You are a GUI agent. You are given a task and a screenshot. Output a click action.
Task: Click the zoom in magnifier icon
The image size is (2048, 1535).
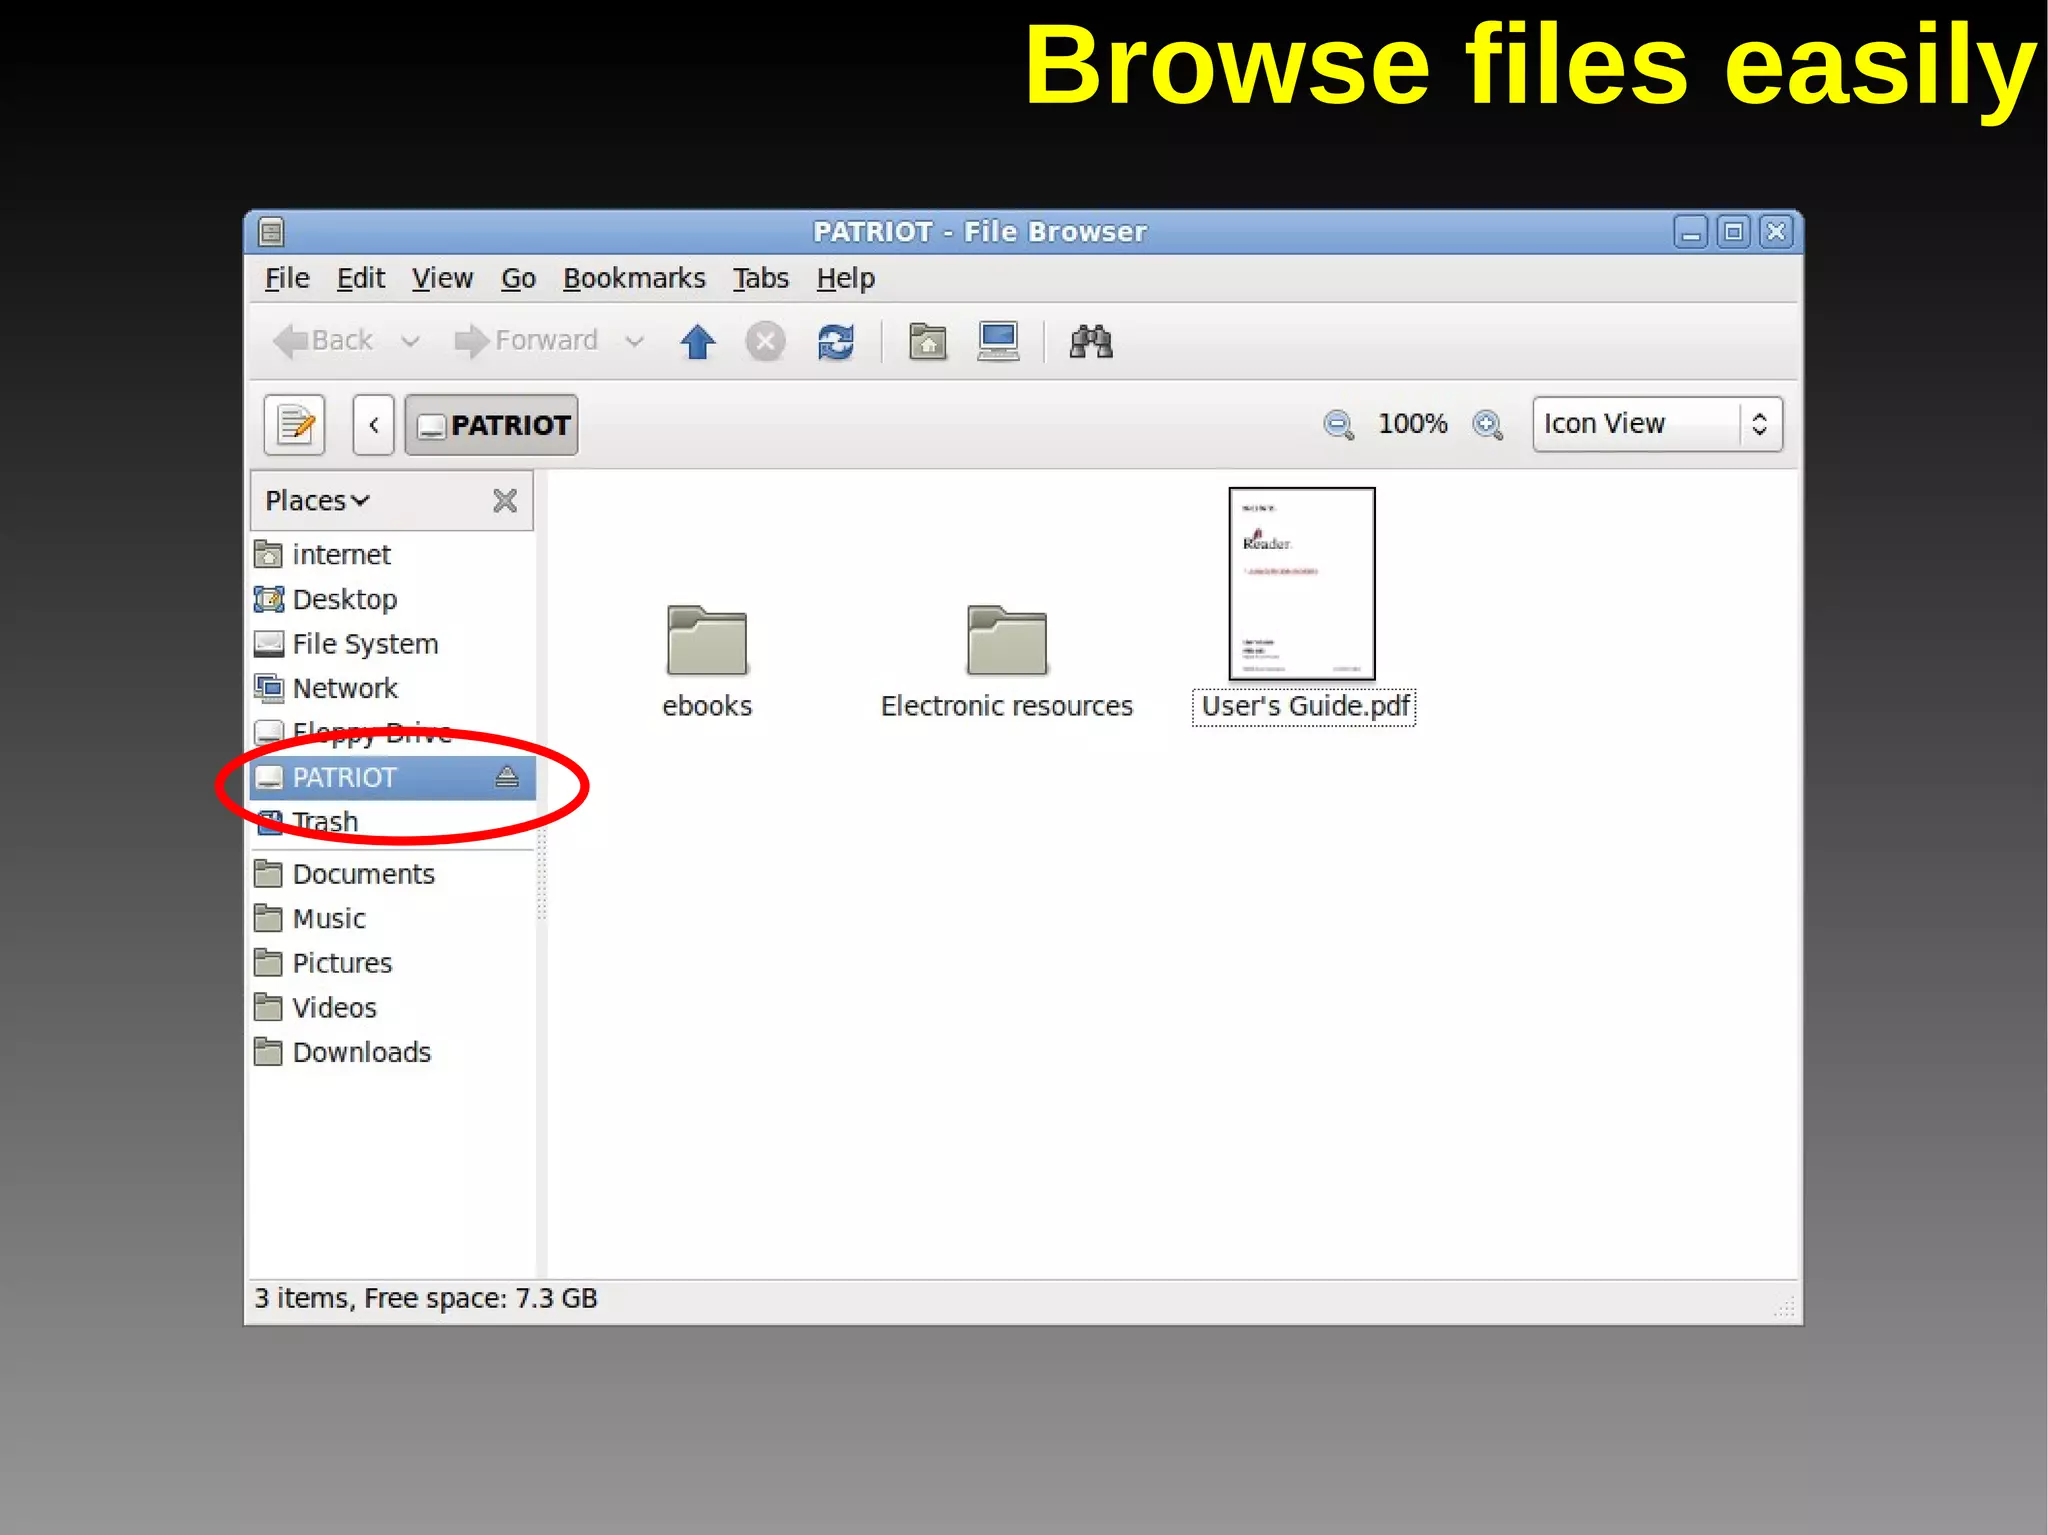tap(1487, 425)
